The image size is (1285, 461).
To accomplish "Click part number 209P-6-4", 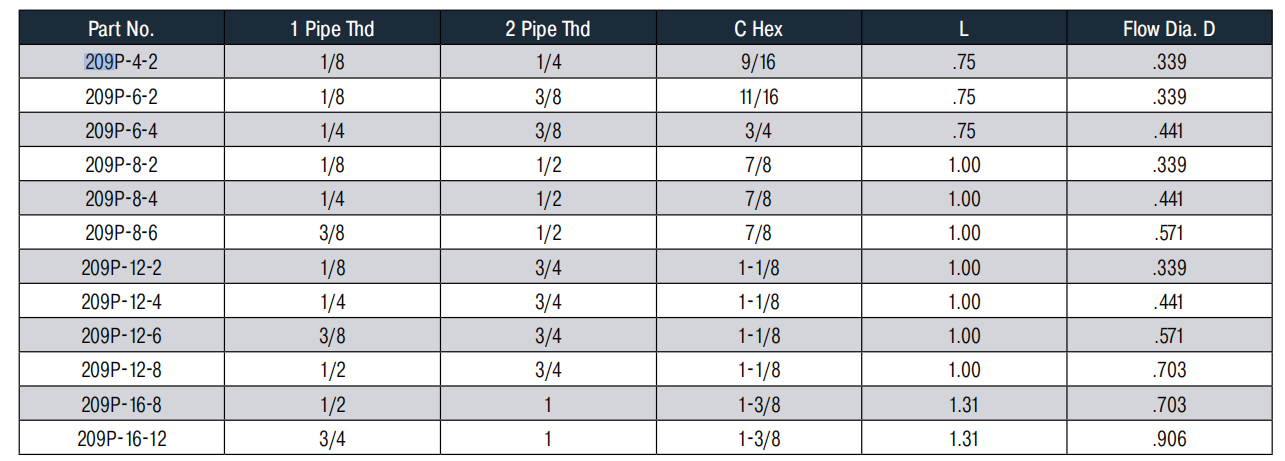I will [x=121, y=131].
